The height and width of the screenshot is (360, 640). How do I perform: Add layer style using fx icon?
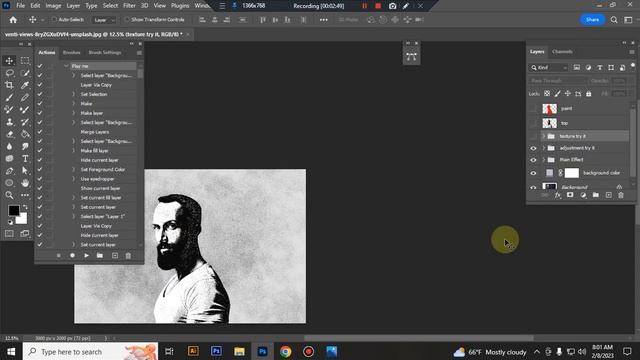[x=558, y=196]
